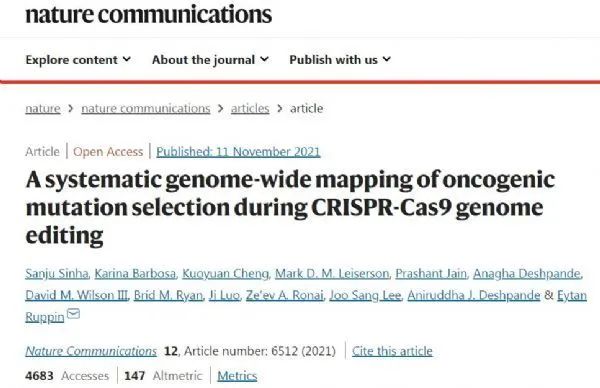This screenshot has height=388, width=600.
Task: Open author Anagha Deshpande's details
Action: pos(527,274)
